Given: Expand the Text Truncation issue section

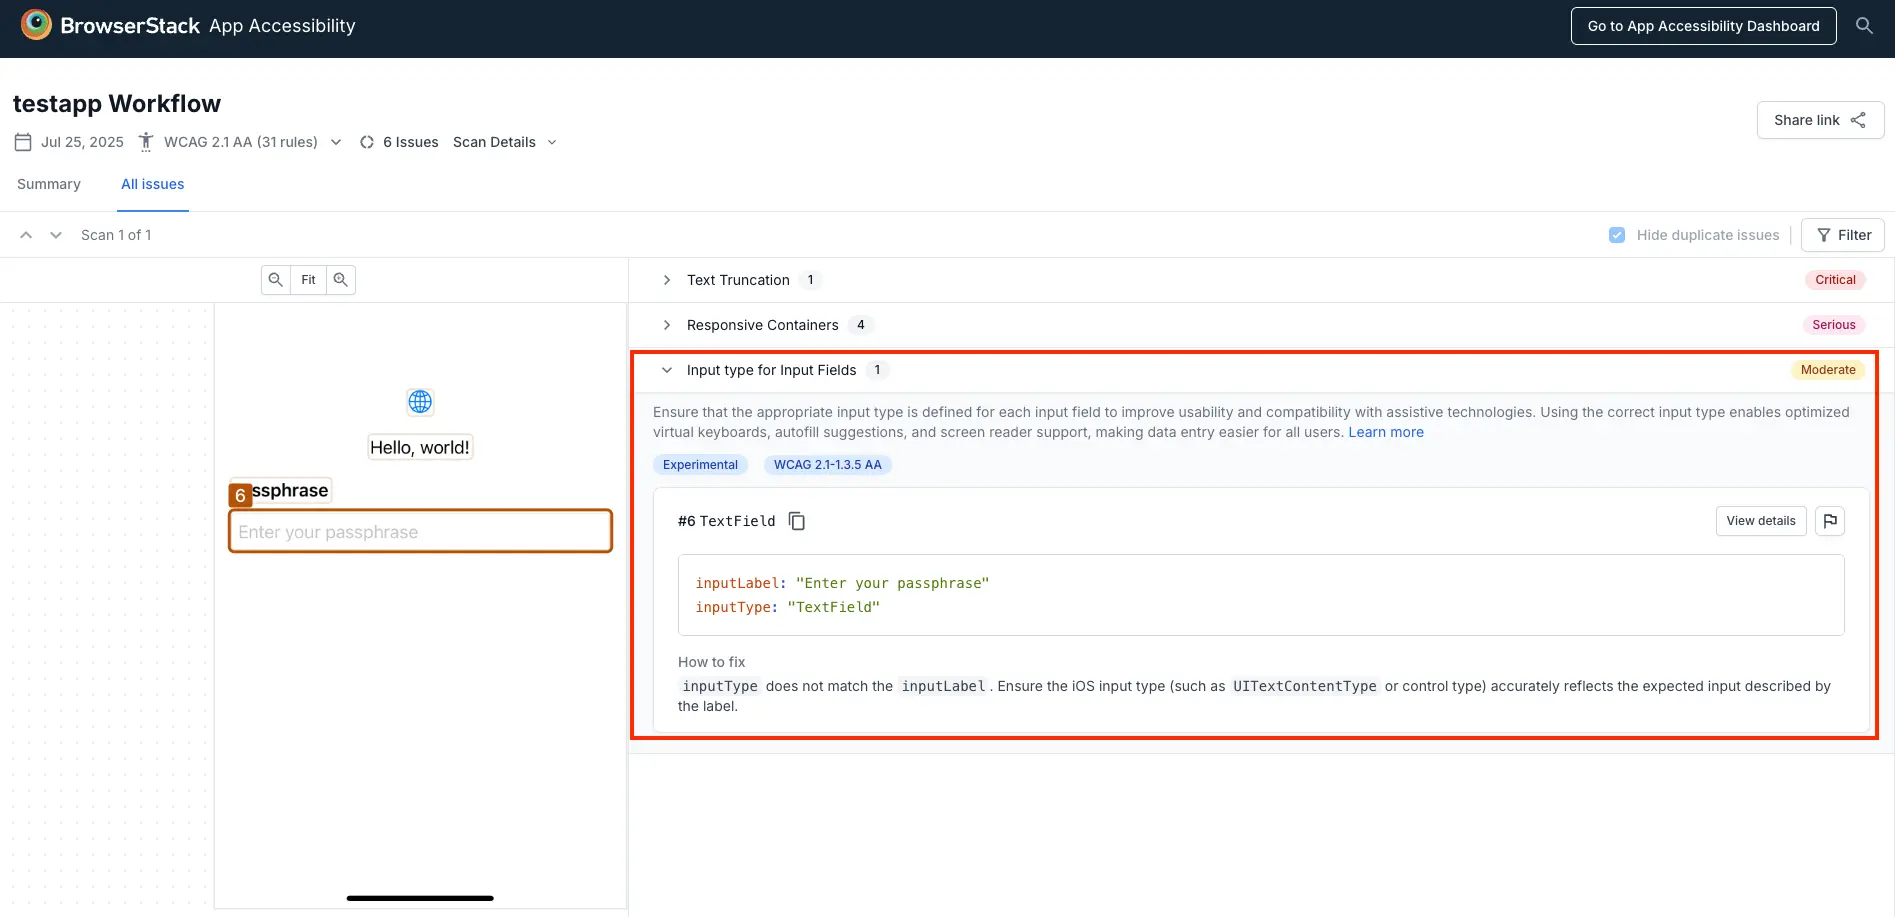Looking at the screenshot, I should (x=667, y=280).
